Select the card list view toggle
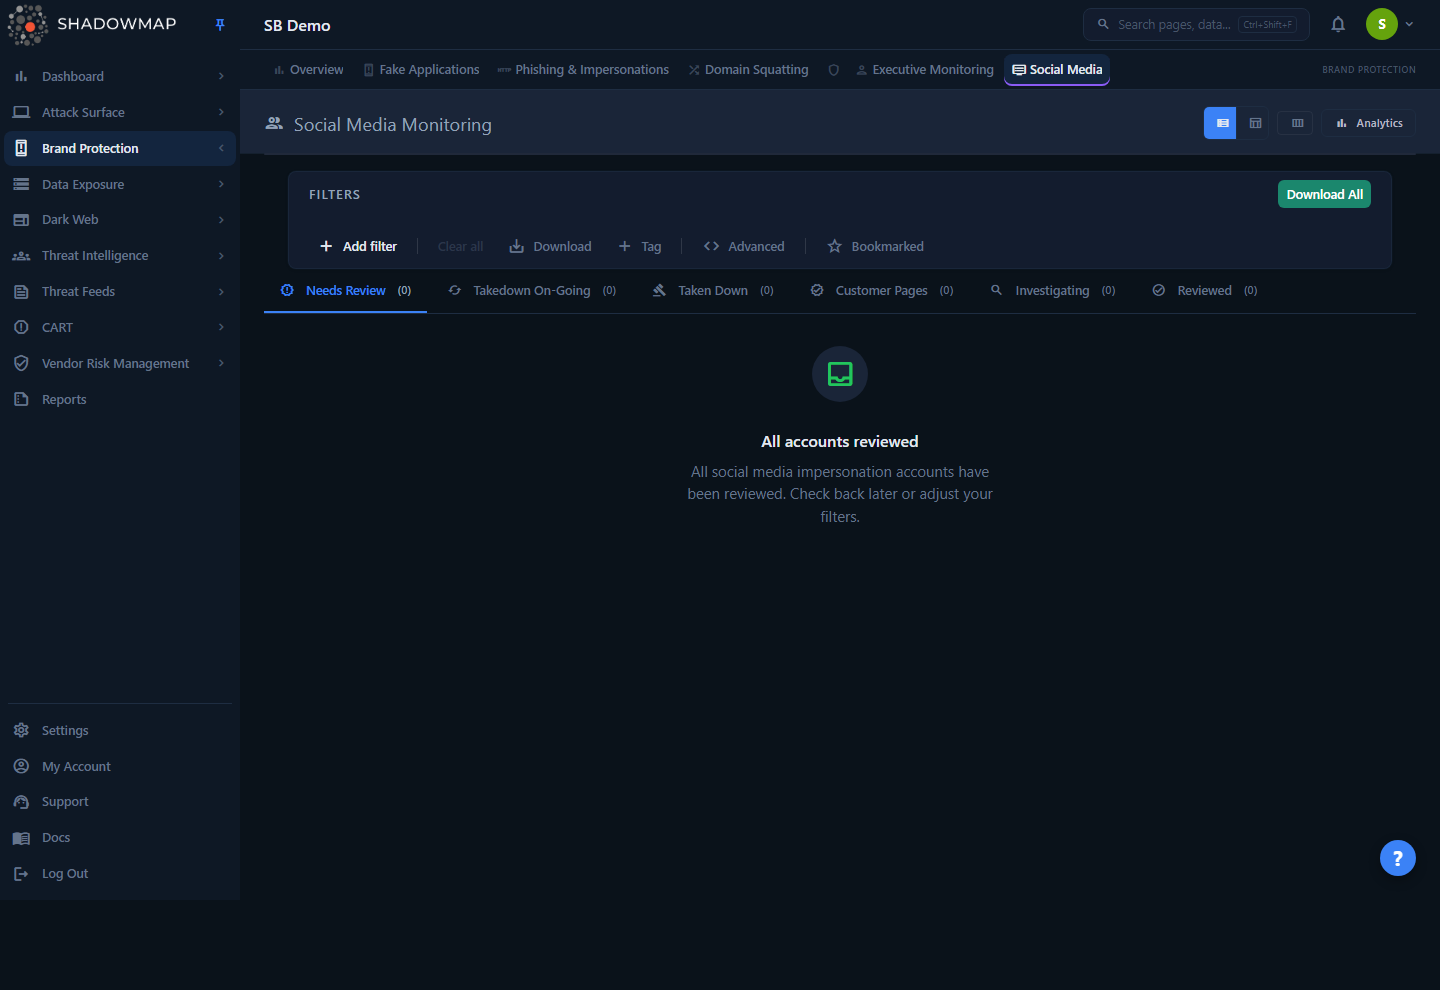1440x990 pixels. coord(1222,123)
